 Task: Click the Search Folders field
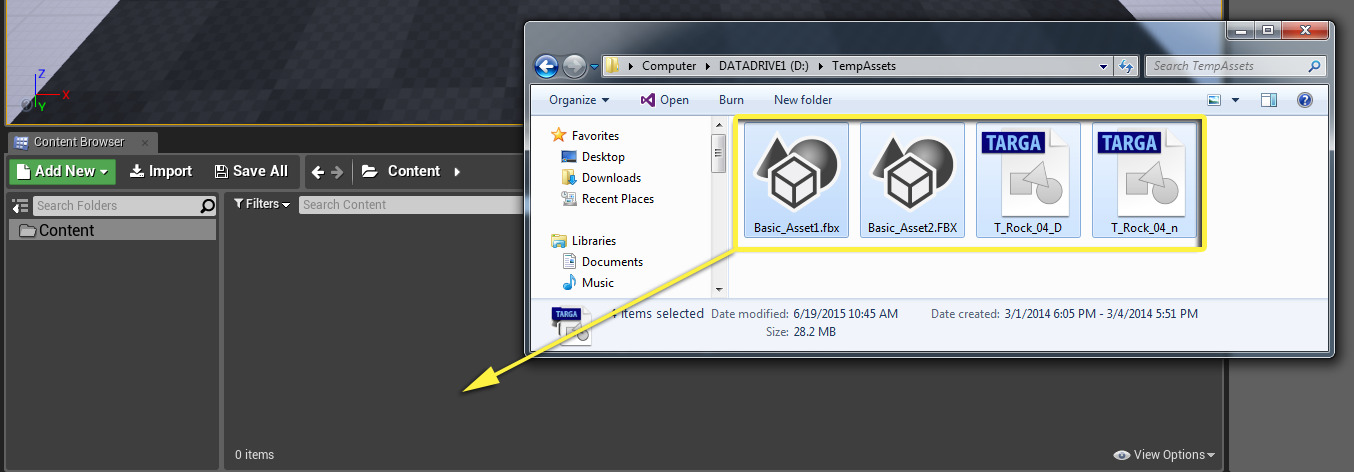pos(116,206)
